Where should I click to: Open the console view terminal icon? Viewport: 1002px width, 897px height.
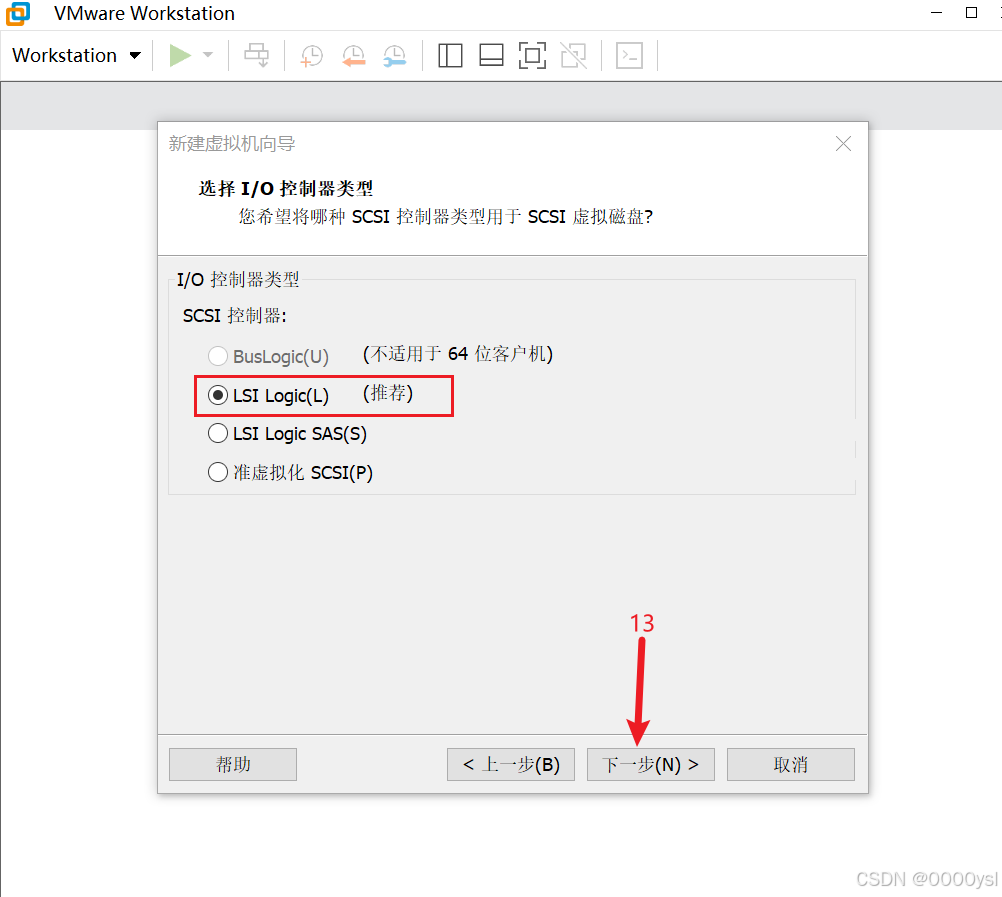point(629,56)
